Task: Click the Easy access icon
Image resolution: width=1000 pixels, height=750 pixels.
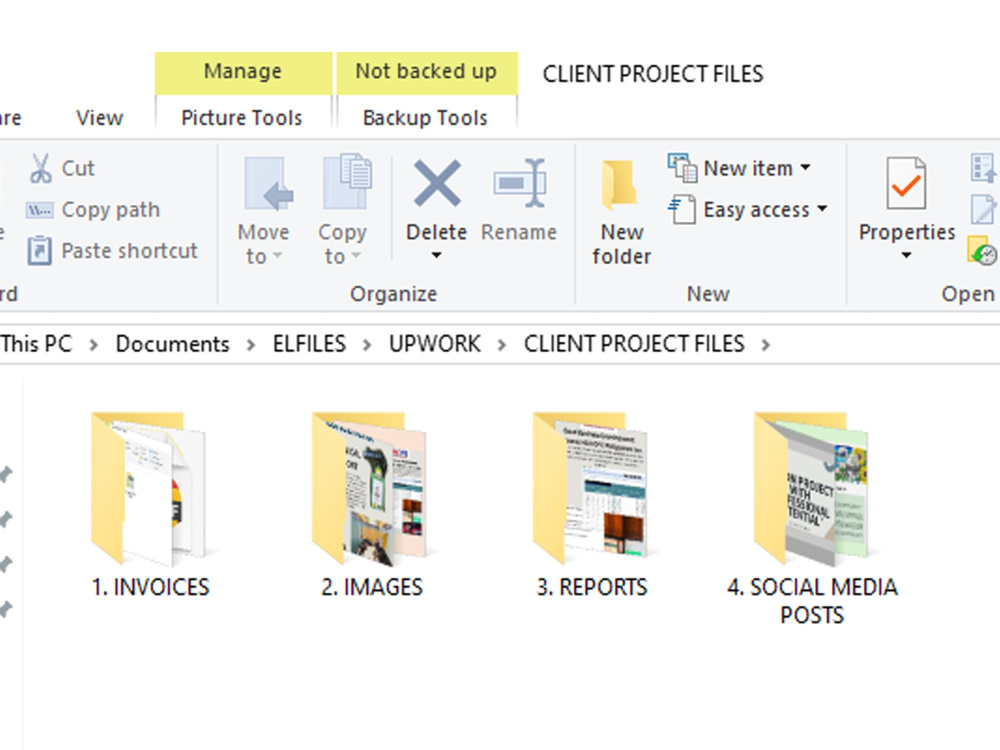Action: point(682,209)
